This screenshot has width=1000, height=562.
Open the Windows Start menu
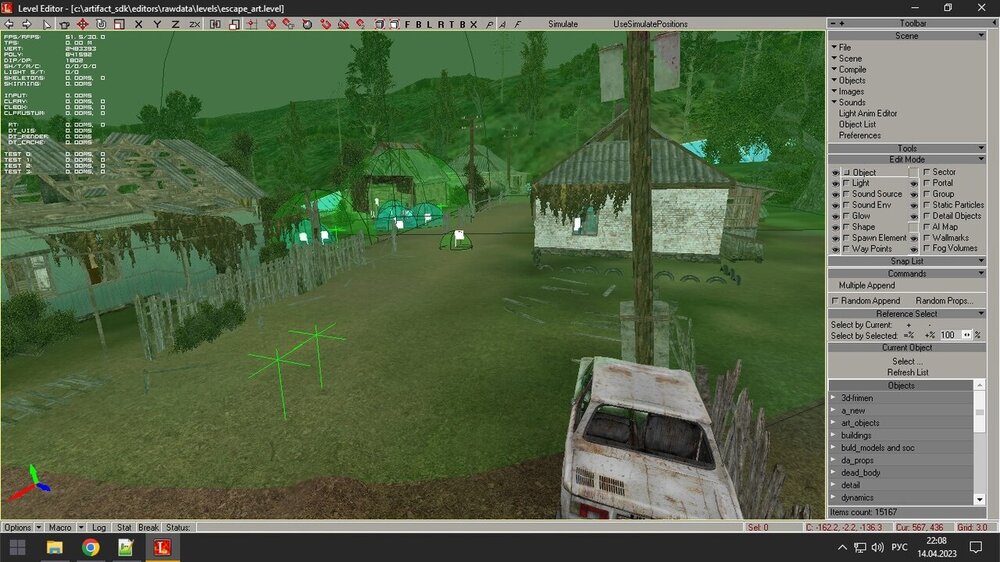pyautogui.click(x=17, y=547)
